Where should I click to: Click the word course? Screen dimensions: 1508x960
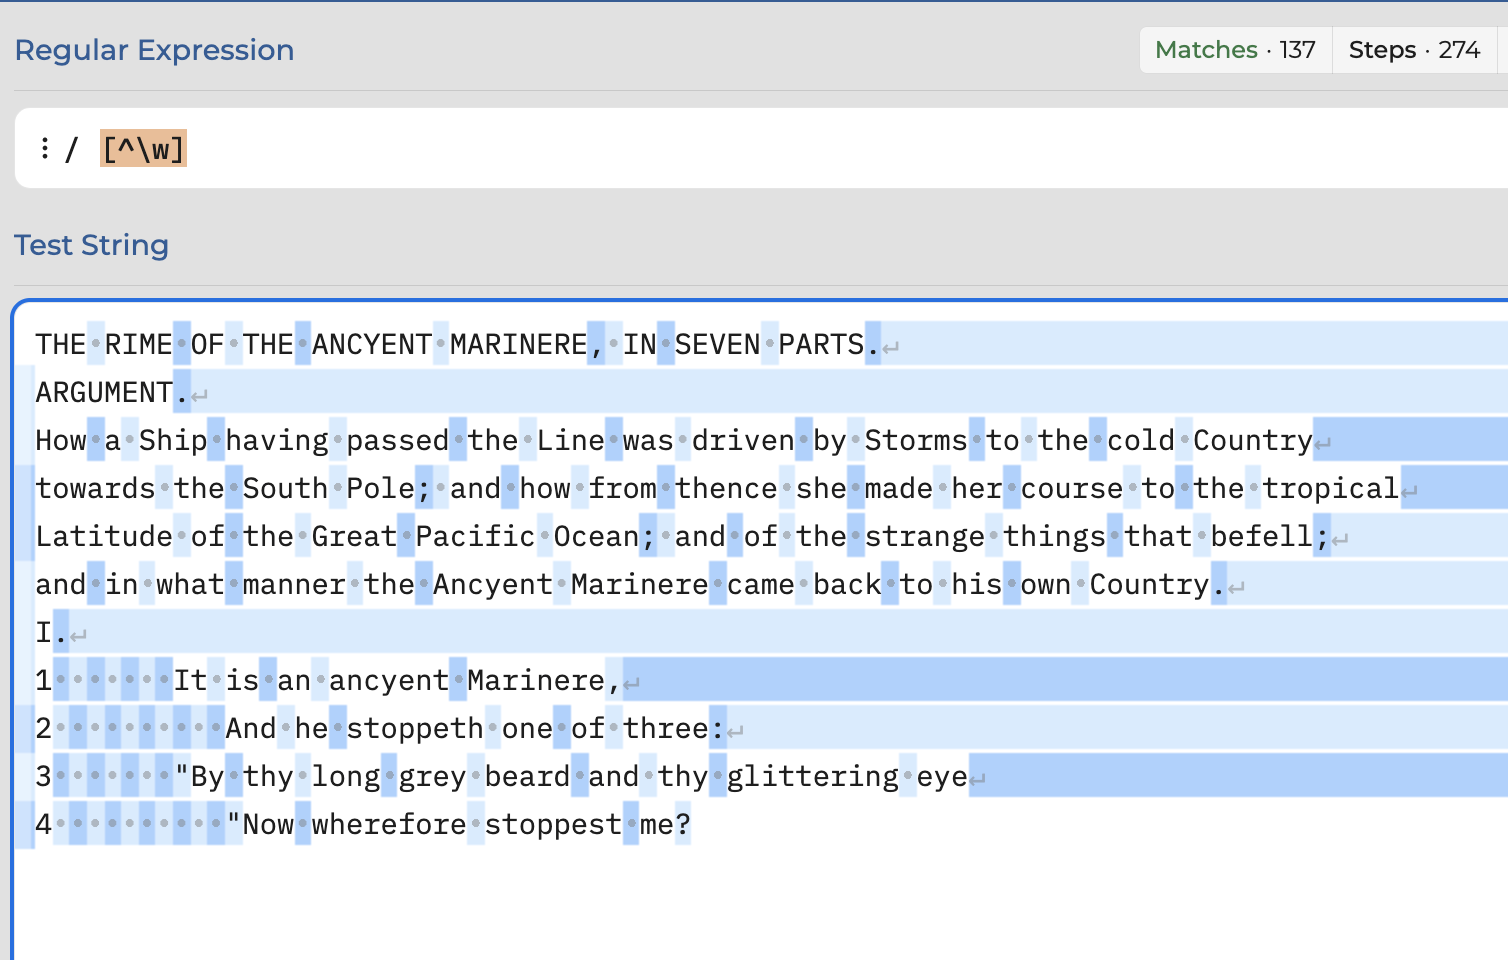pos(1072,489)
